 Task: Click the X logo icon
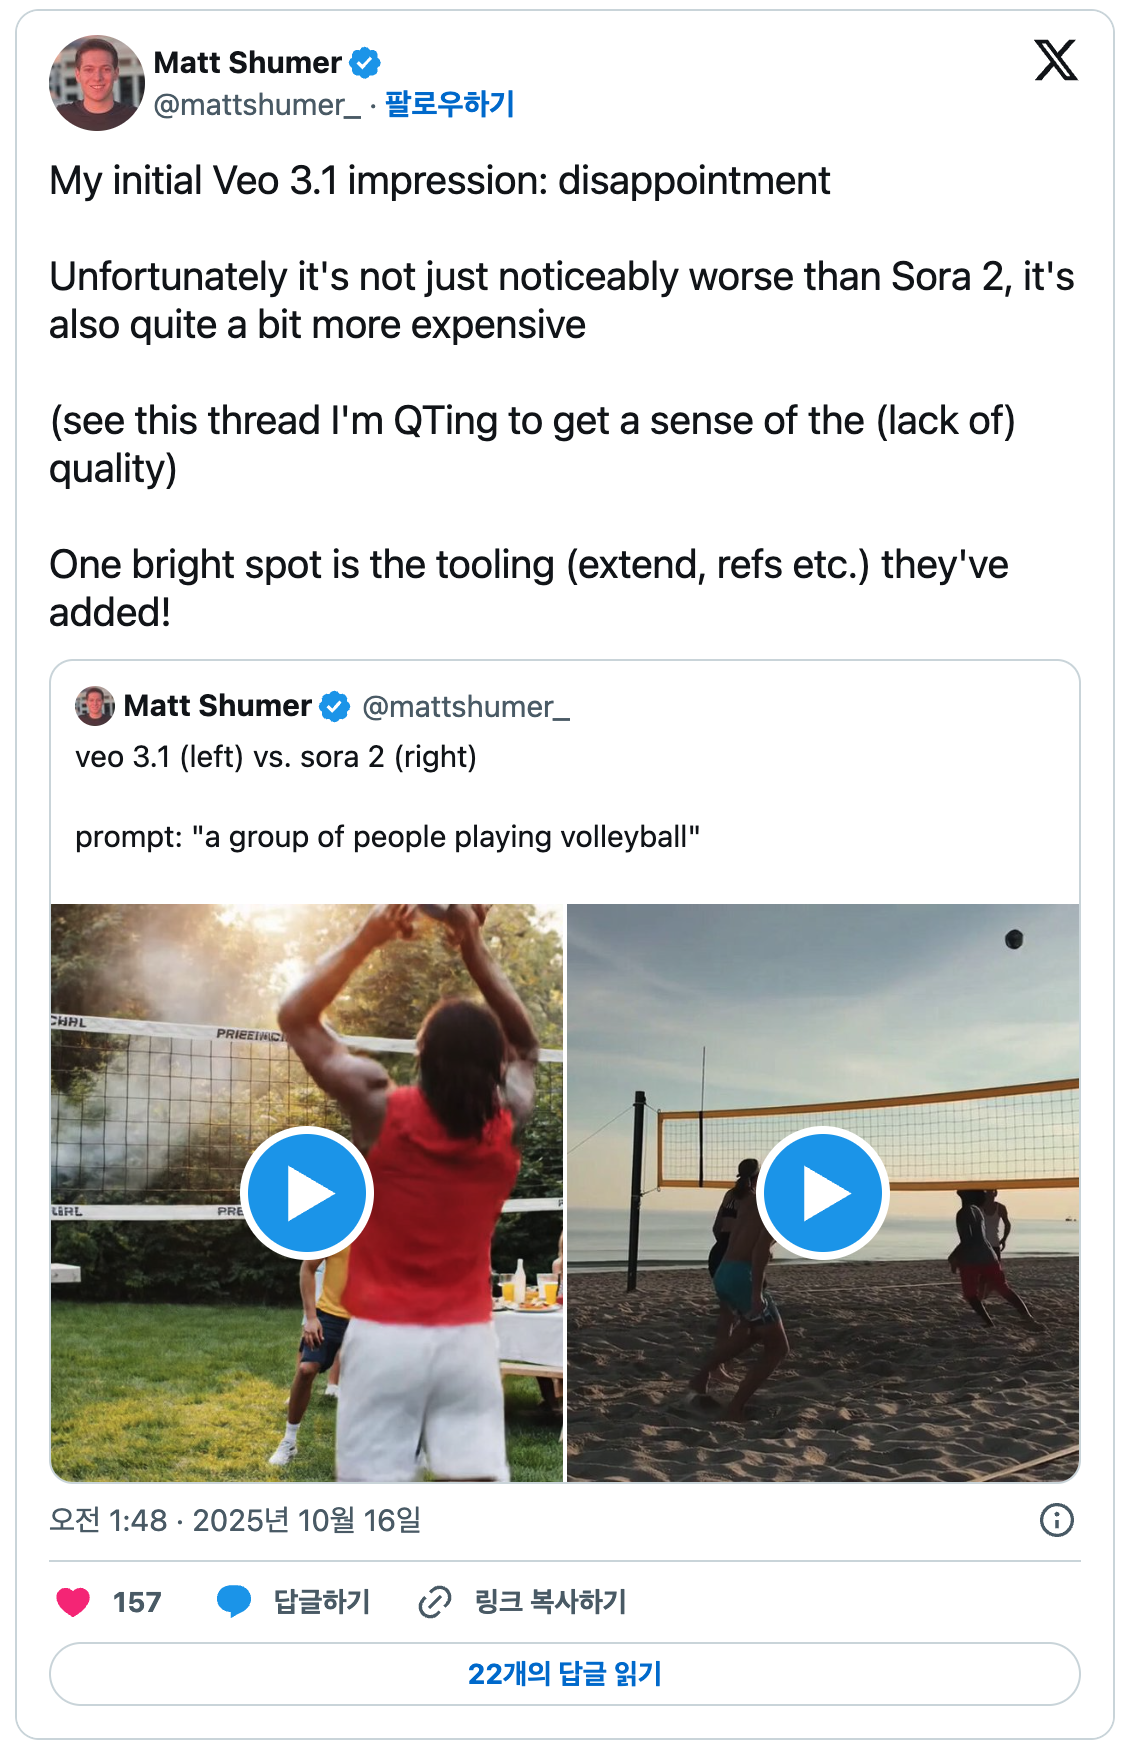[1055, 61]
